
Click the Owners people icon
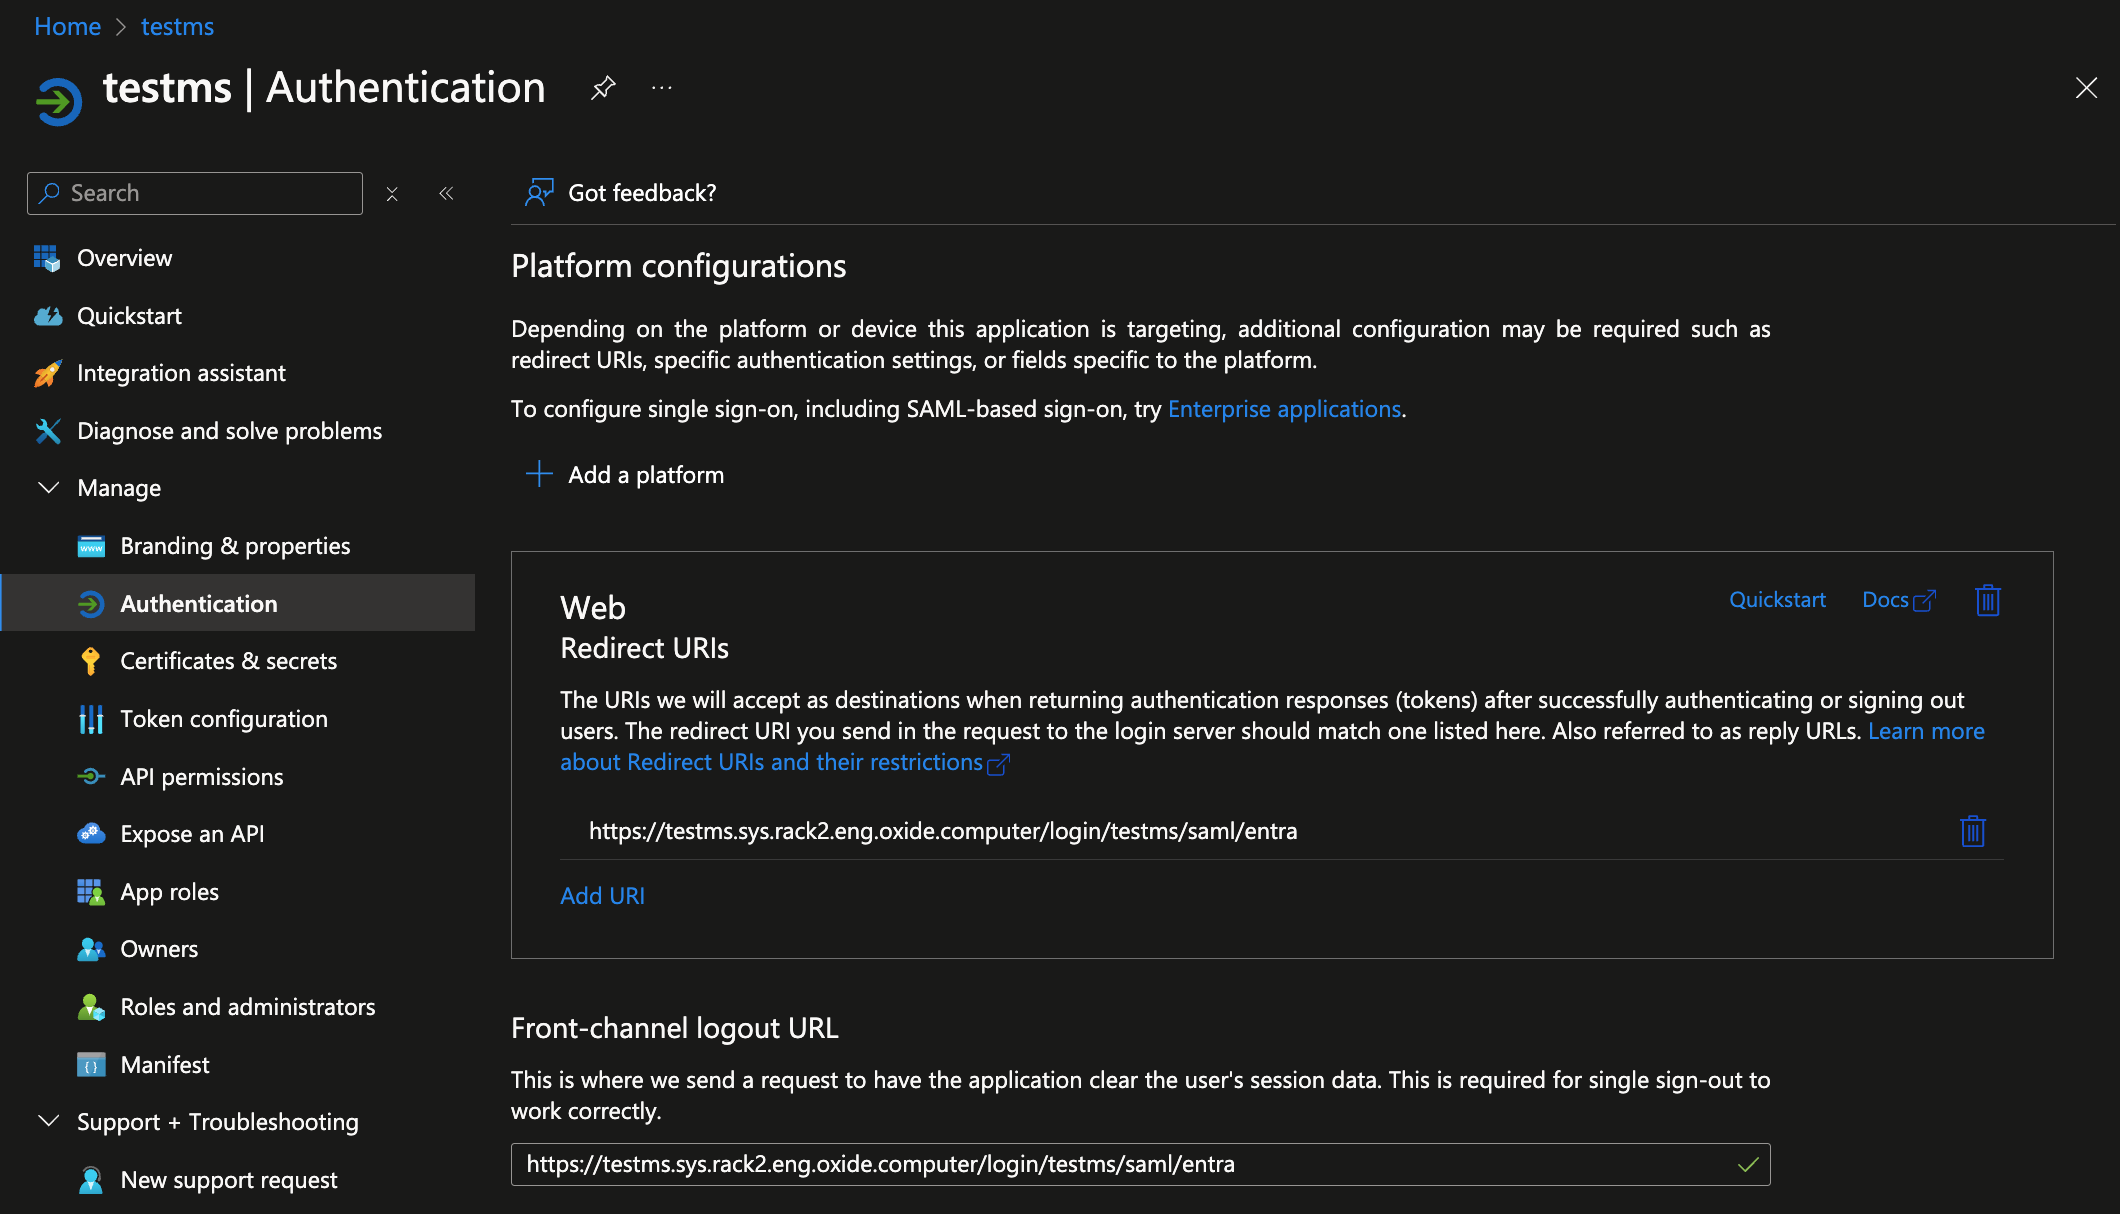click(x=91, y=949)
